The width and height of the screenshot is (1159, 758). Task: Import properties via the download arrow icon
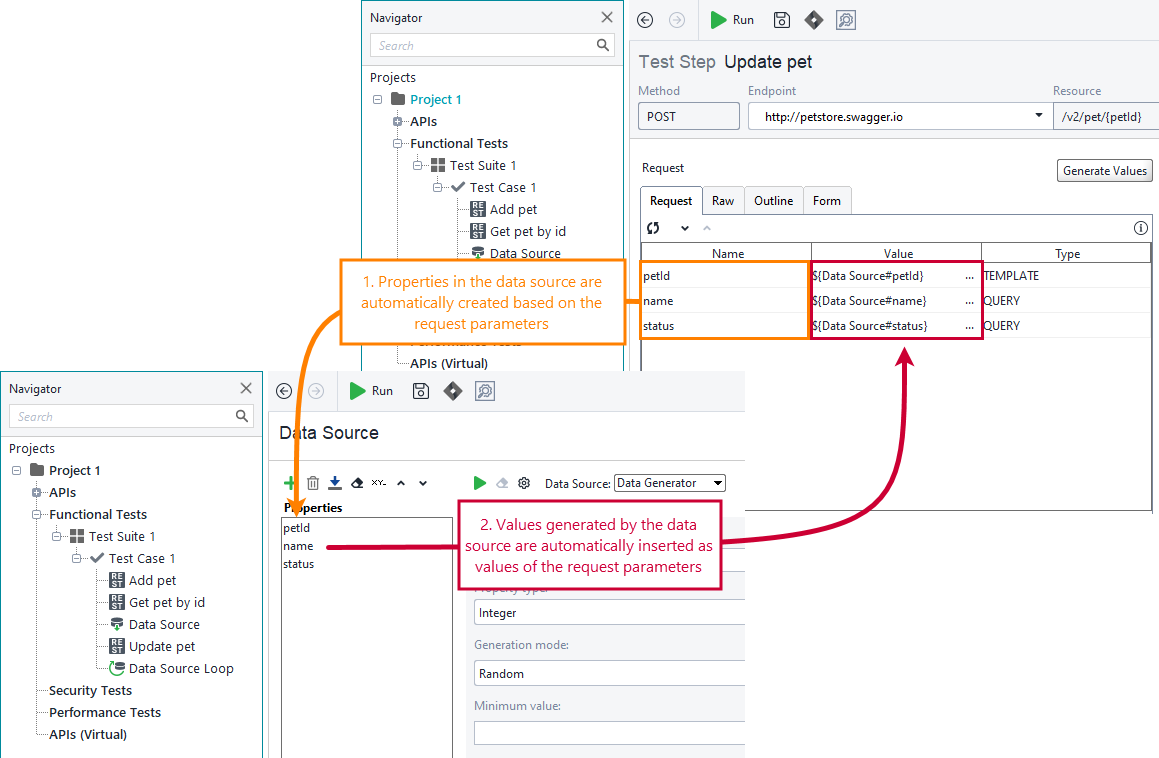click(334, 482)
